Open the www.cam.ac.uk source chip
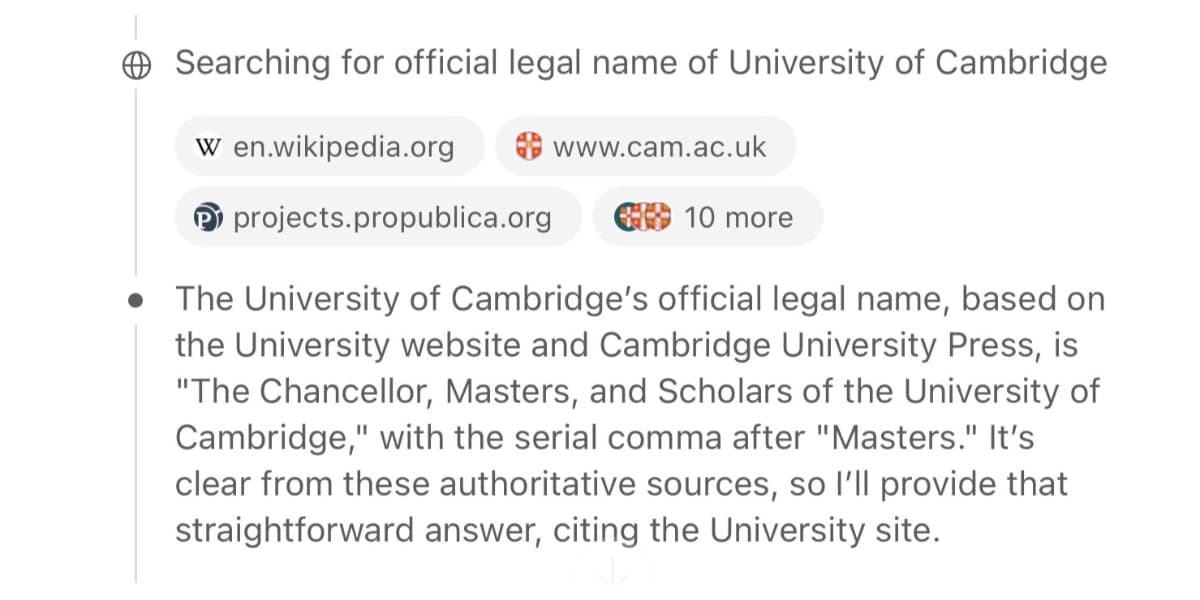The width and height of the screenshot is (1200, 600). (645, 147)
